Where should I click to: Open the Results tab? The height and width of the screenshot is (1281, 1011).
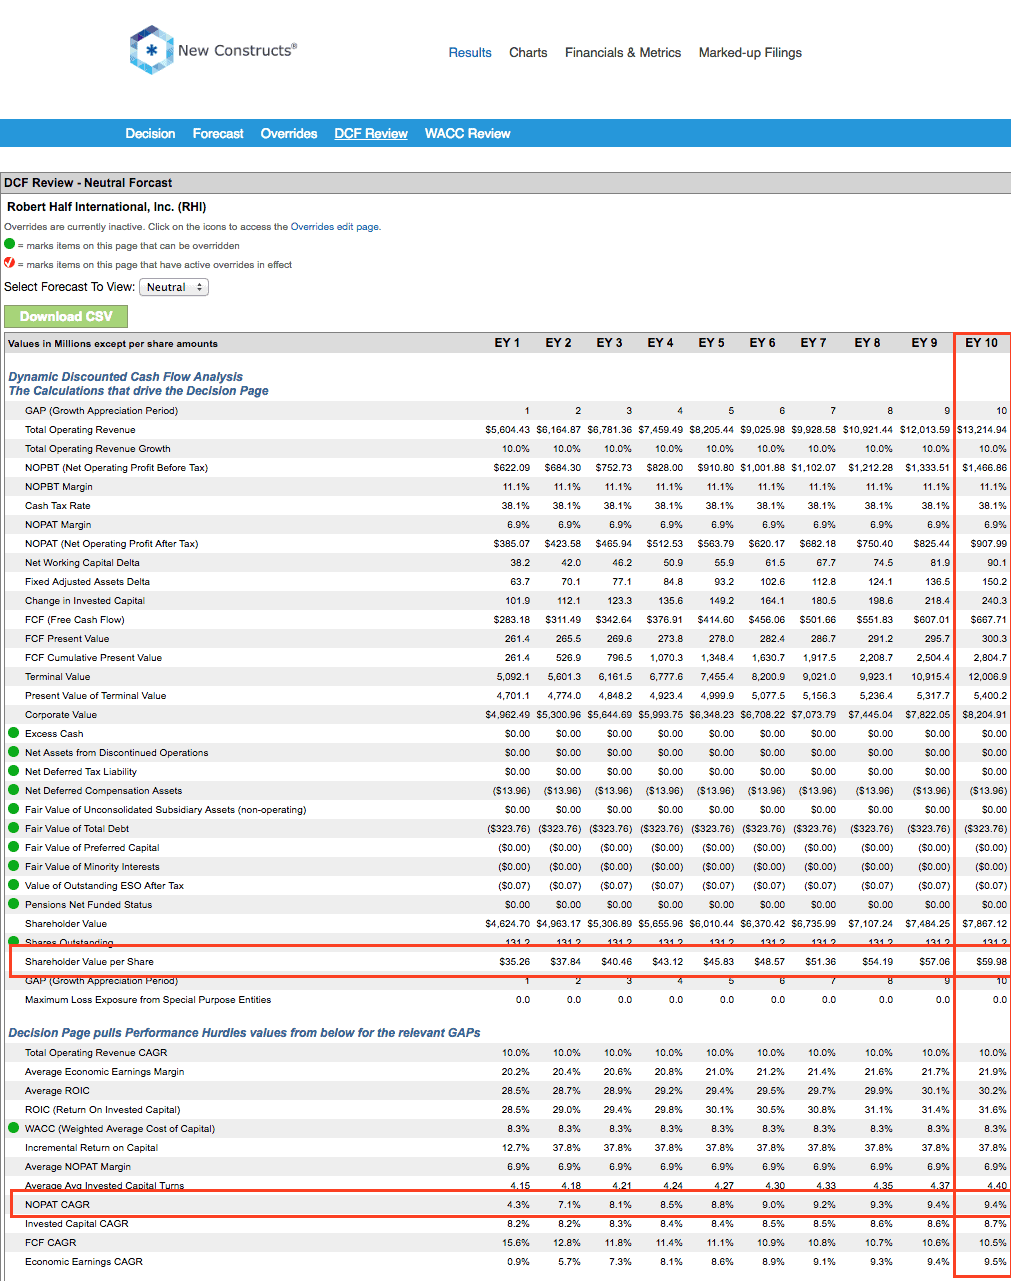pyautogui.click(x=470, y=53)
